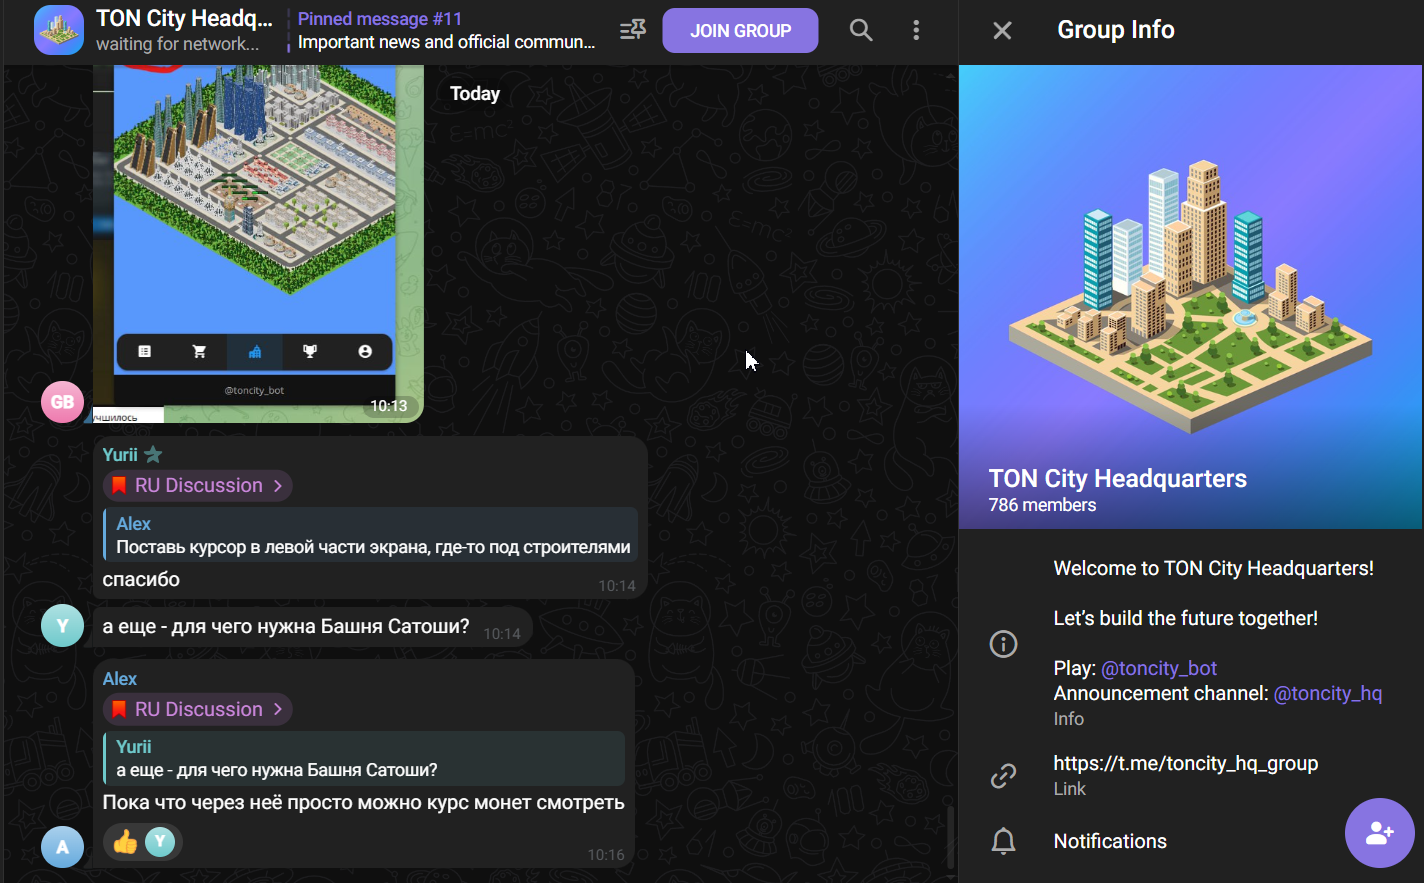Screen dimensions: 1424x883
Task: Open the @toncity_hq announcement channel link
Action: point(1328,694)
